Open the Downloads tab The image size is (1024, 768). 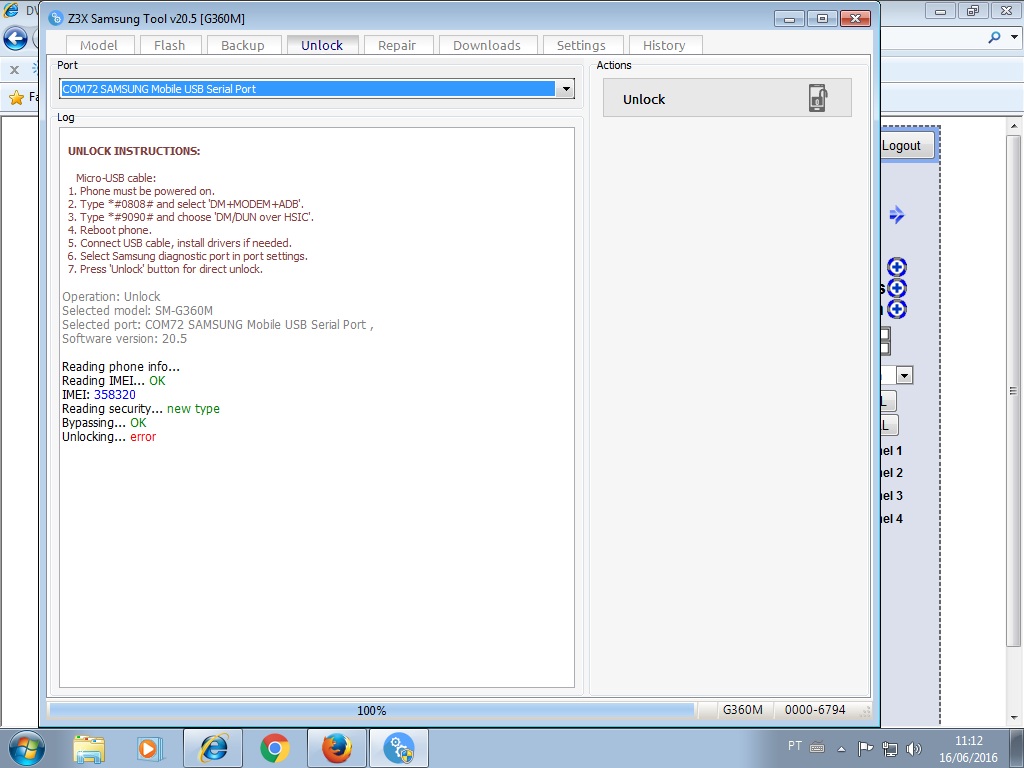click(487, 45)
